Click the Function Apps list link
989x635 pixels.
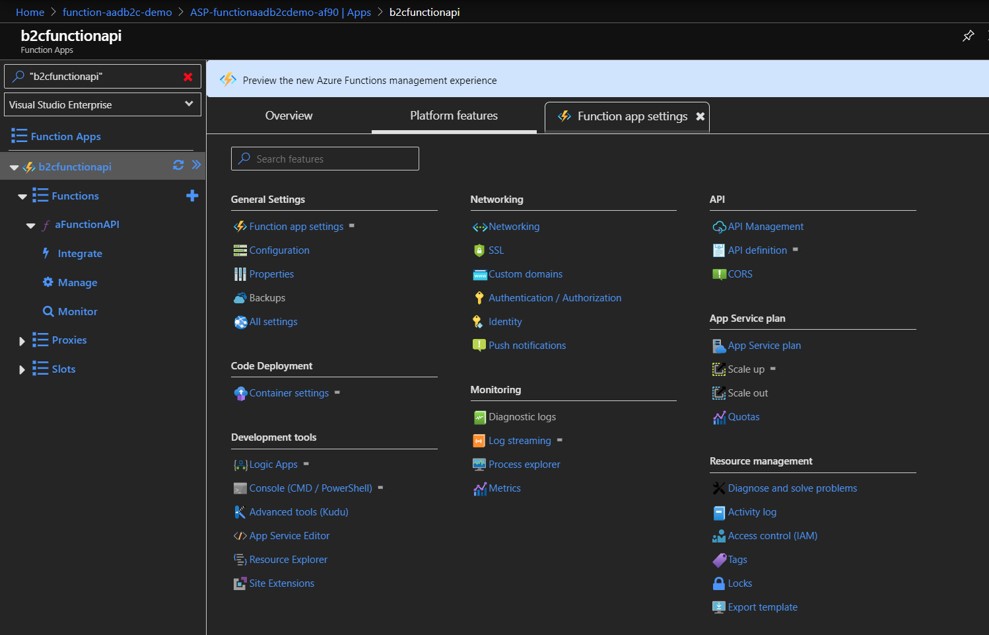(66, 136)
